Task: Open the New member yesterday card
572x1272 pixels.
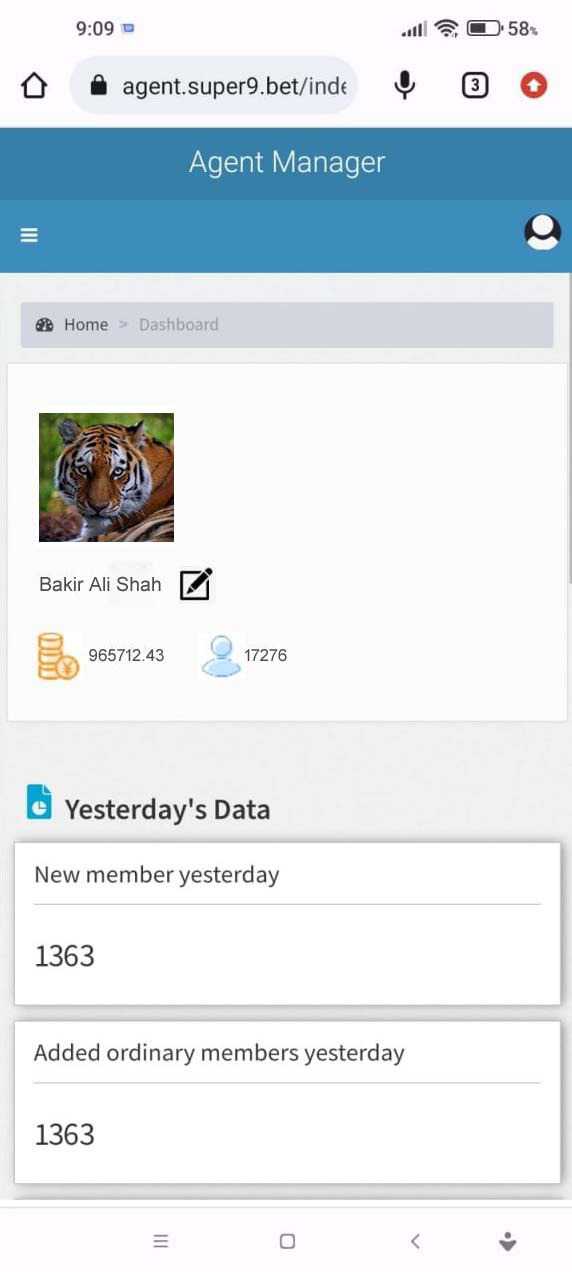Action: pyautogui.click(x=287, y=924)
